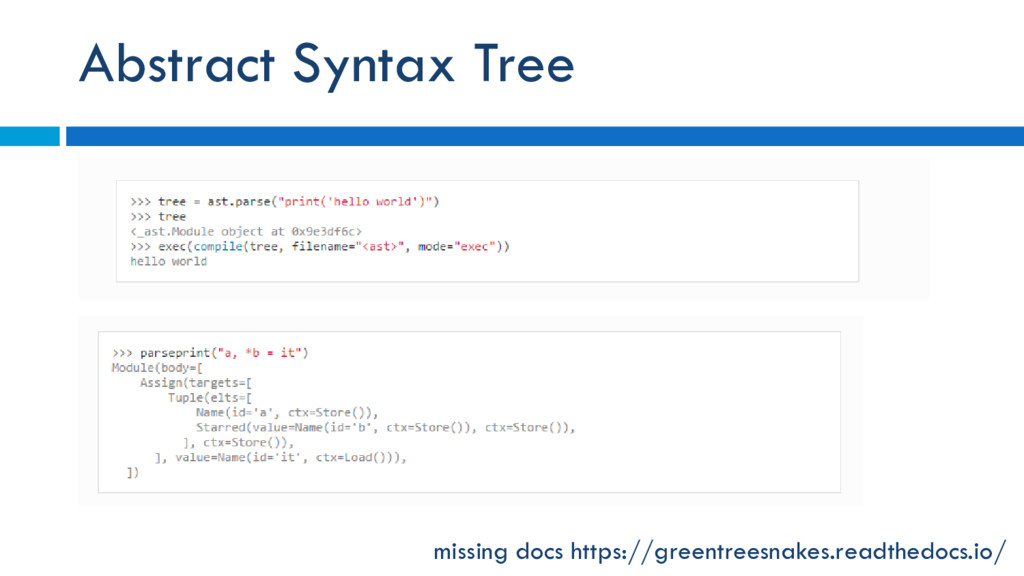
Task: Click the parseprint("a, *b = it") line
Action: click(210, 353)
